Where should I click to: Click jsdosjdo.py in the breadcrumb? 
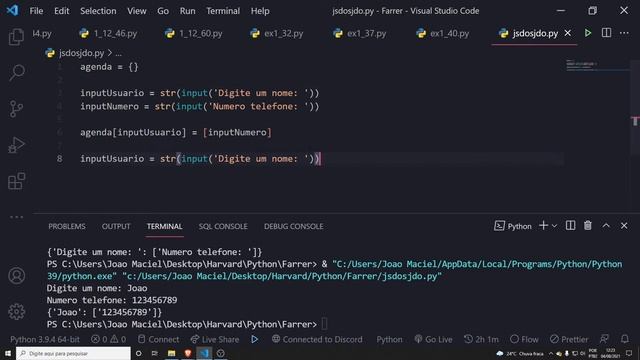pos(81,53)
